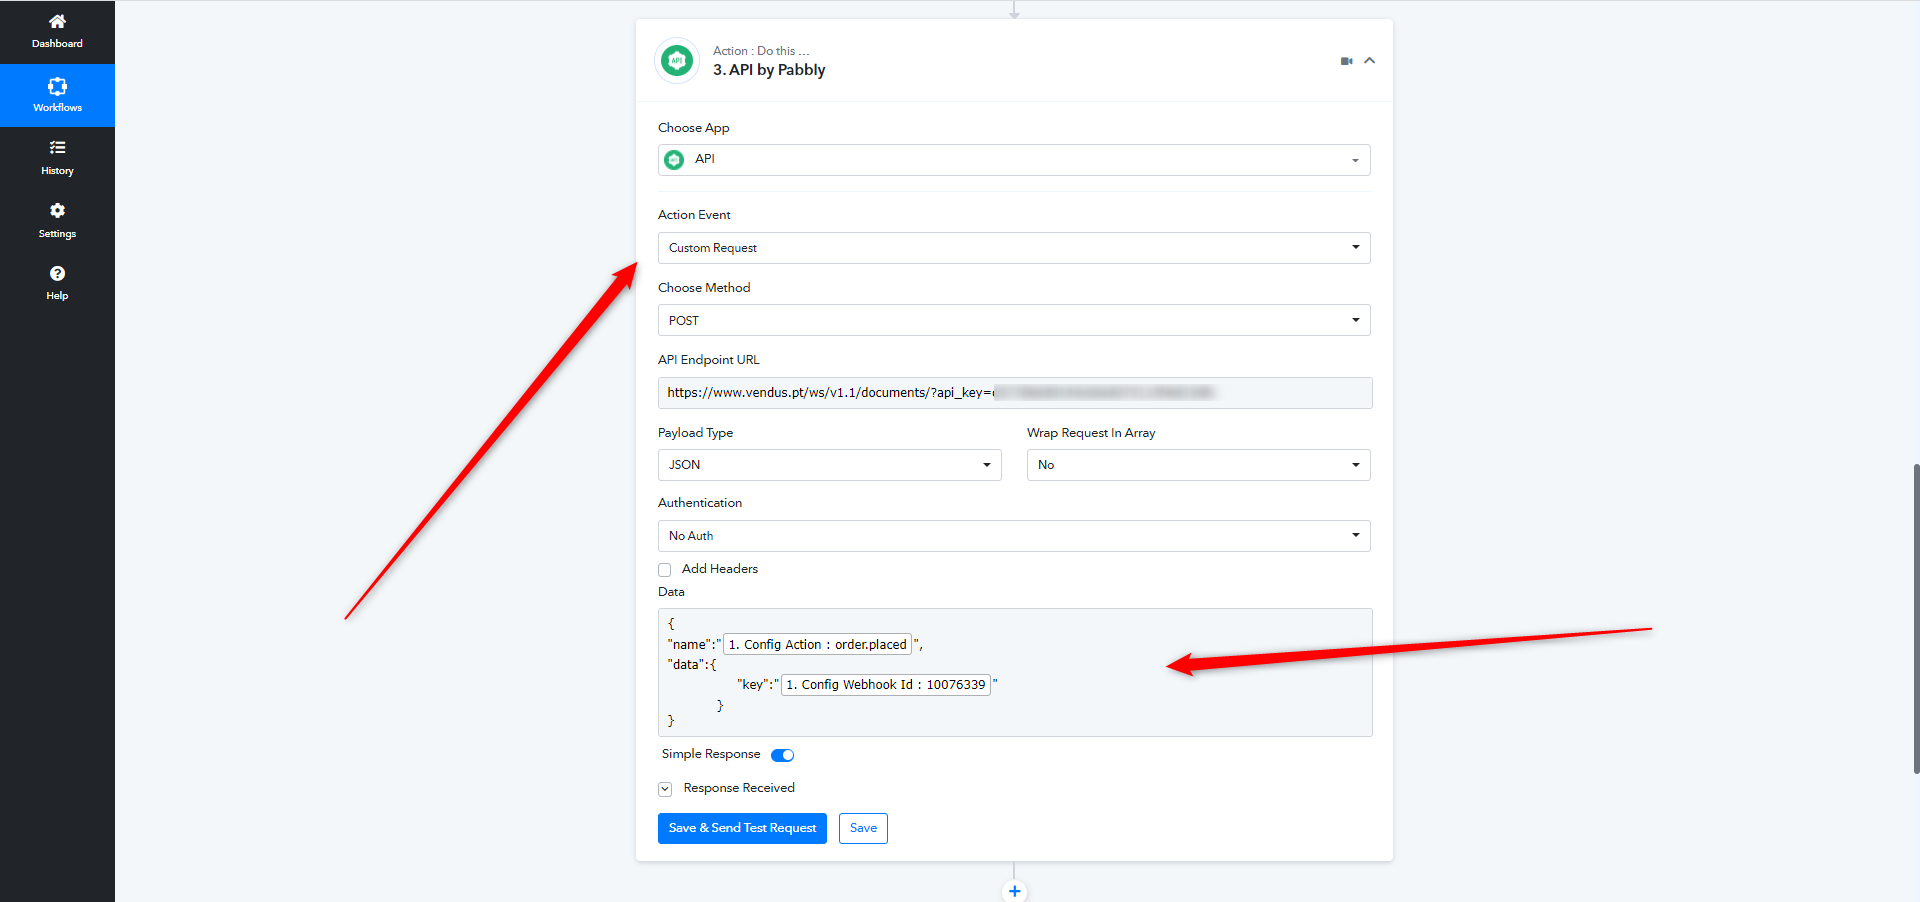Click the page vertical scrollbar
This screenshot has width=1920, height=902.
(x=1916, y=618)
